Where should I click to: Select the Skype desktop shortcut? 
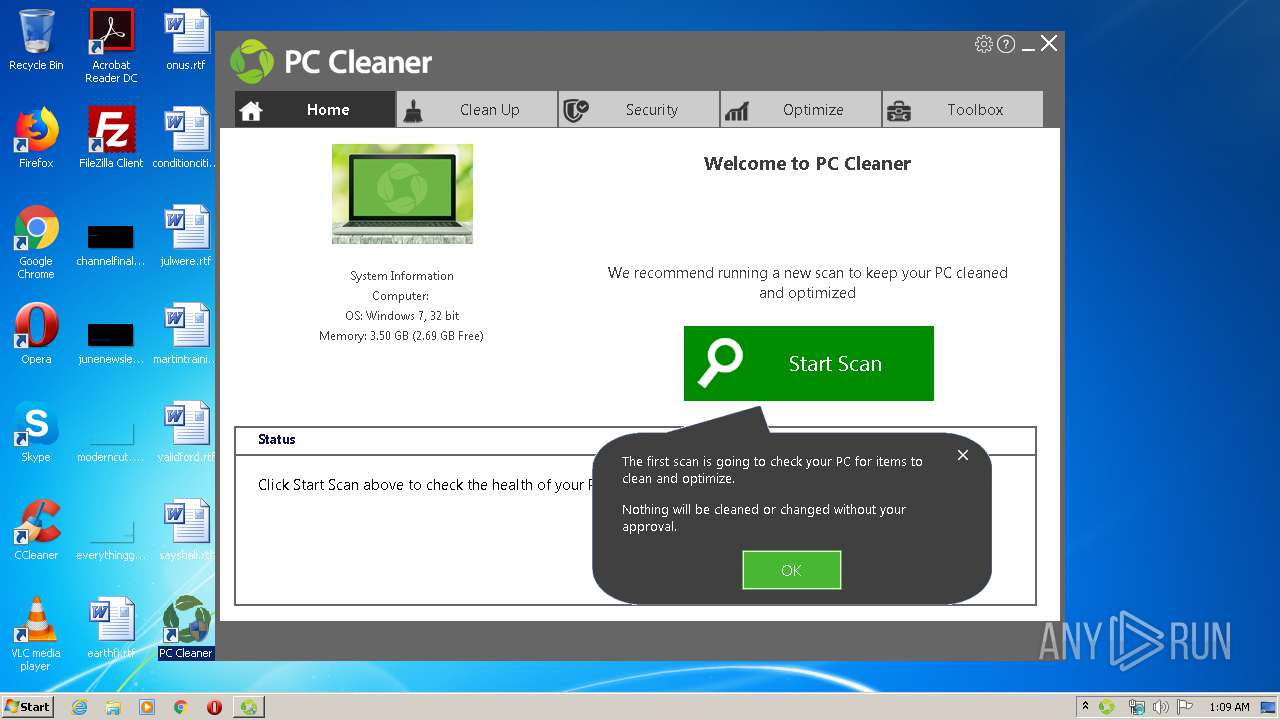[36, 432]
